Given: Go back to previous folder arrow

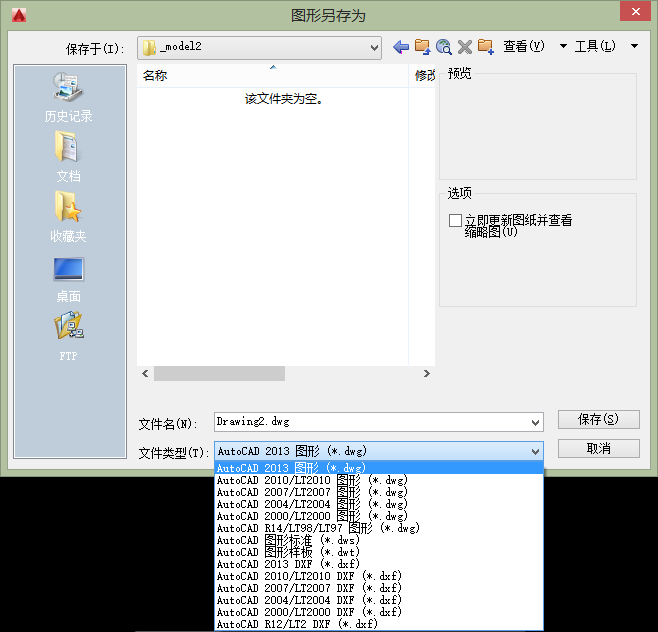Looking at the screenshot, I should click(401, 47).
